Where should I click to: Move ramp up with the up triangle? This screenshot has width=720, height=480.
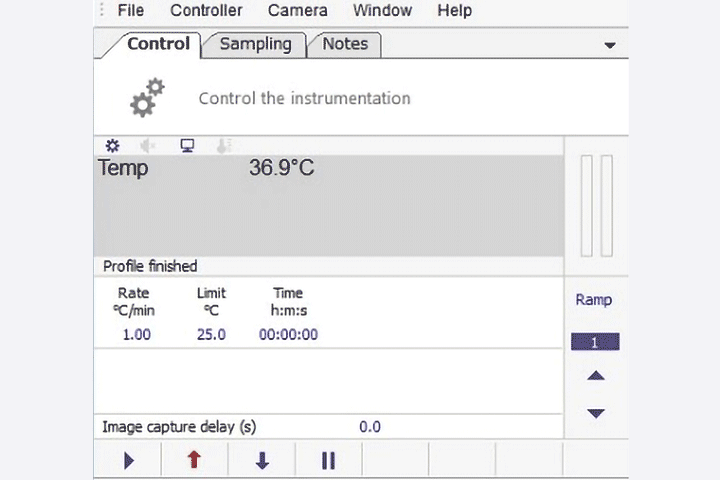[596, 376]
